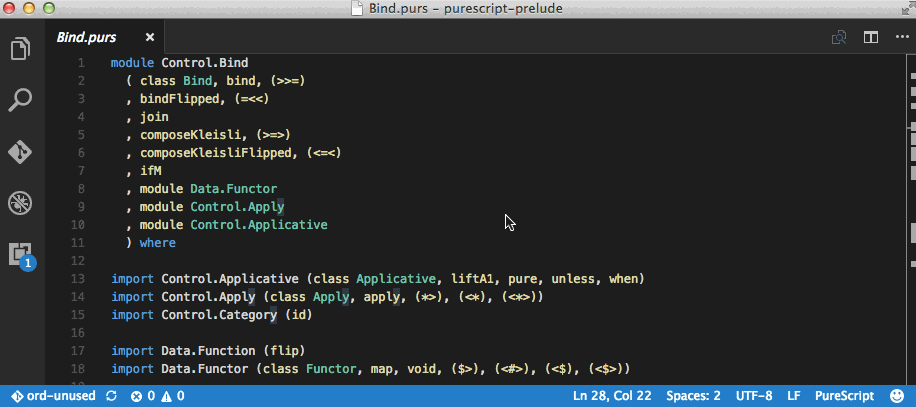Open the Git source control view
This screenshot has width=916, height=407.
pos(20,152)
